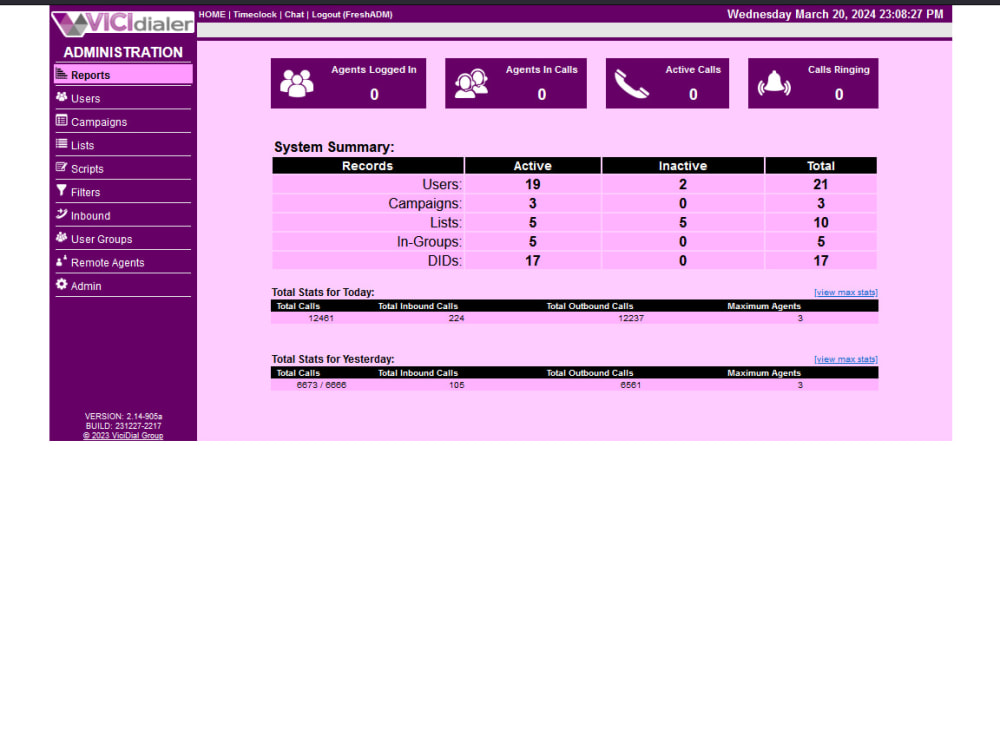Click today's outbound calls value 12237

[x=631, y=318]
